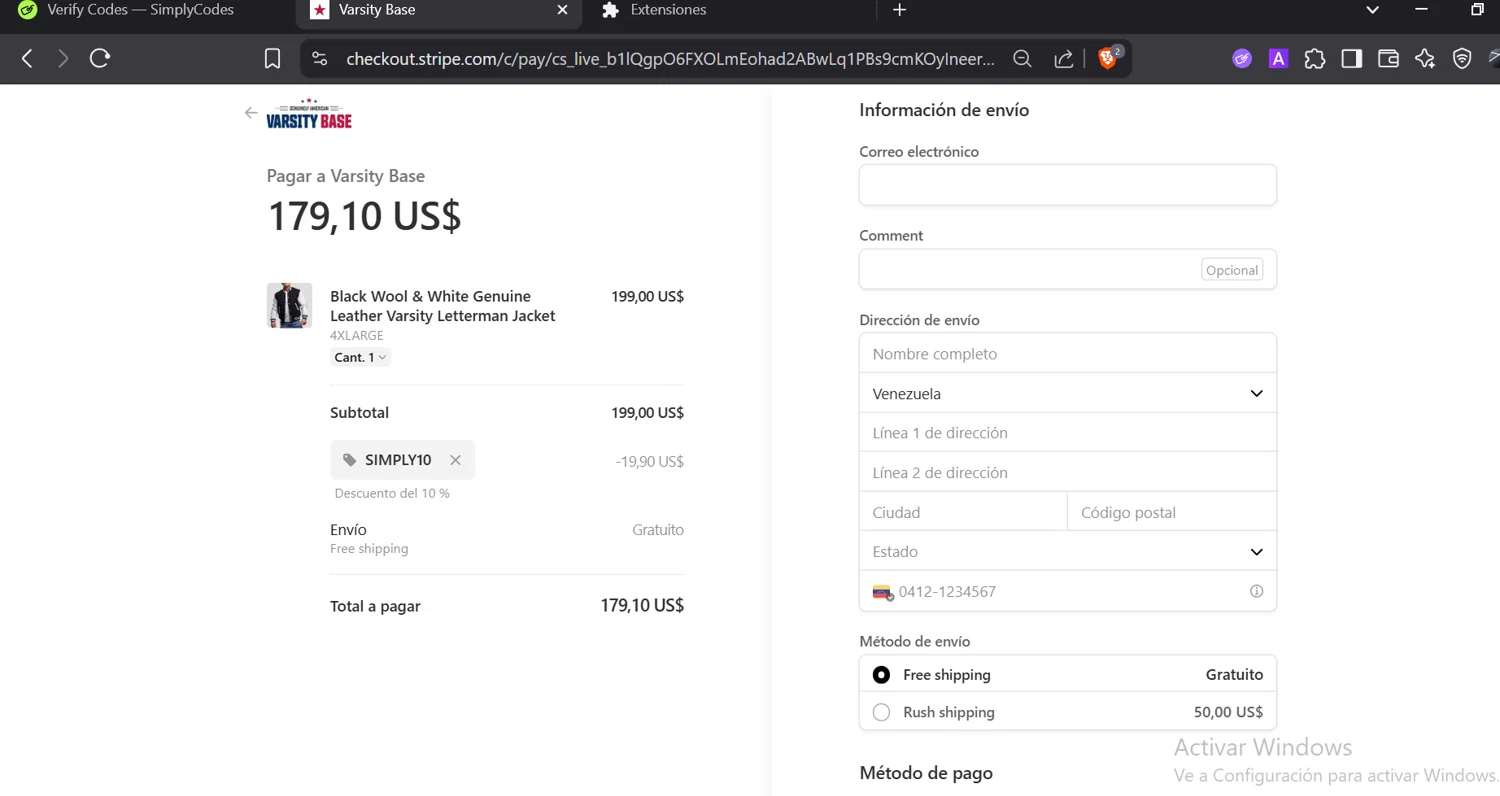1500x796 pixels.
Task: Click the Ciudad field
Action: tap(963, 512)
